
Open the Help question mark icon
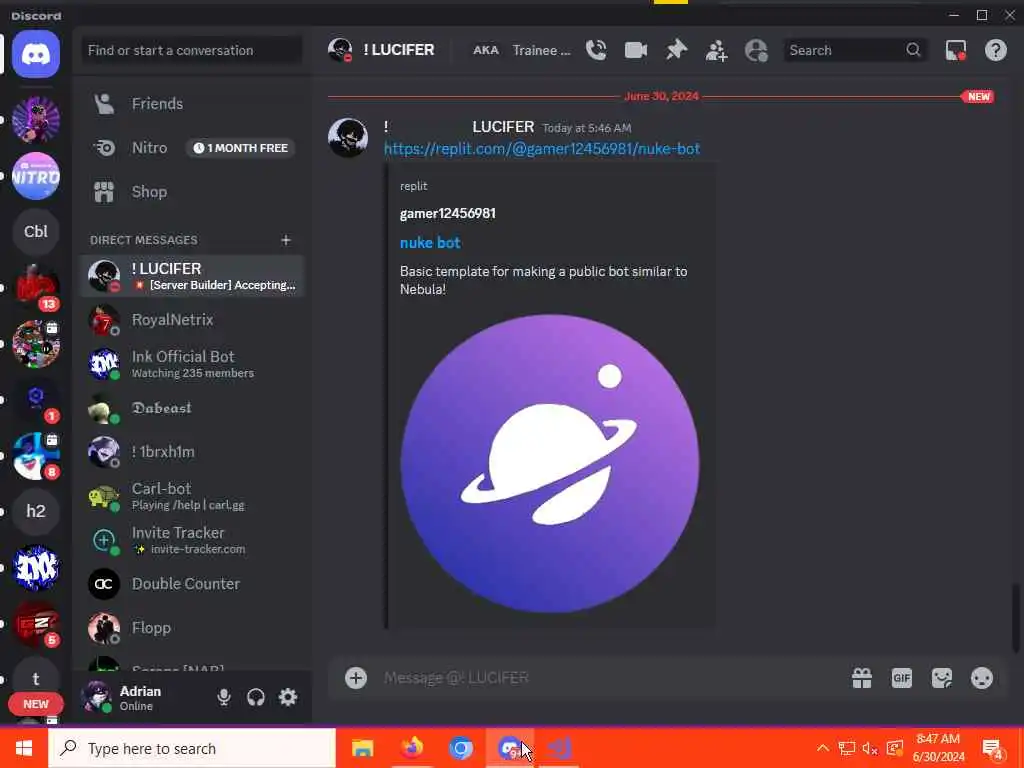tap(995, 50)
